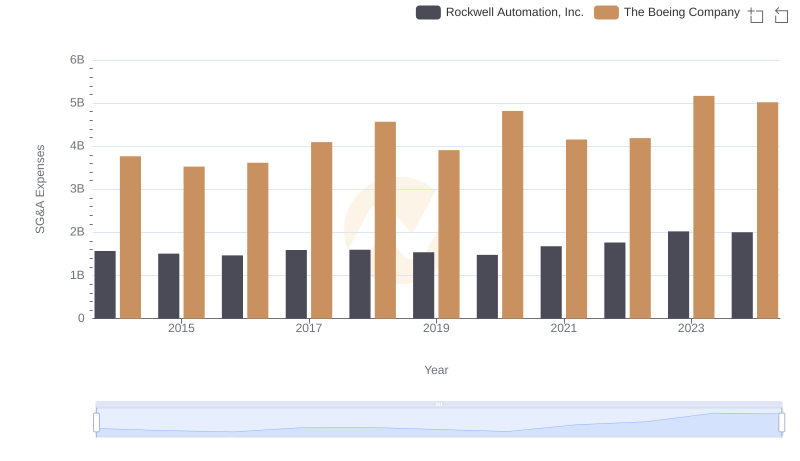Viewport: 800px width, 461px height.
Task: Click the Boeing bar for 2019
Action: click(x=449, y=234)
